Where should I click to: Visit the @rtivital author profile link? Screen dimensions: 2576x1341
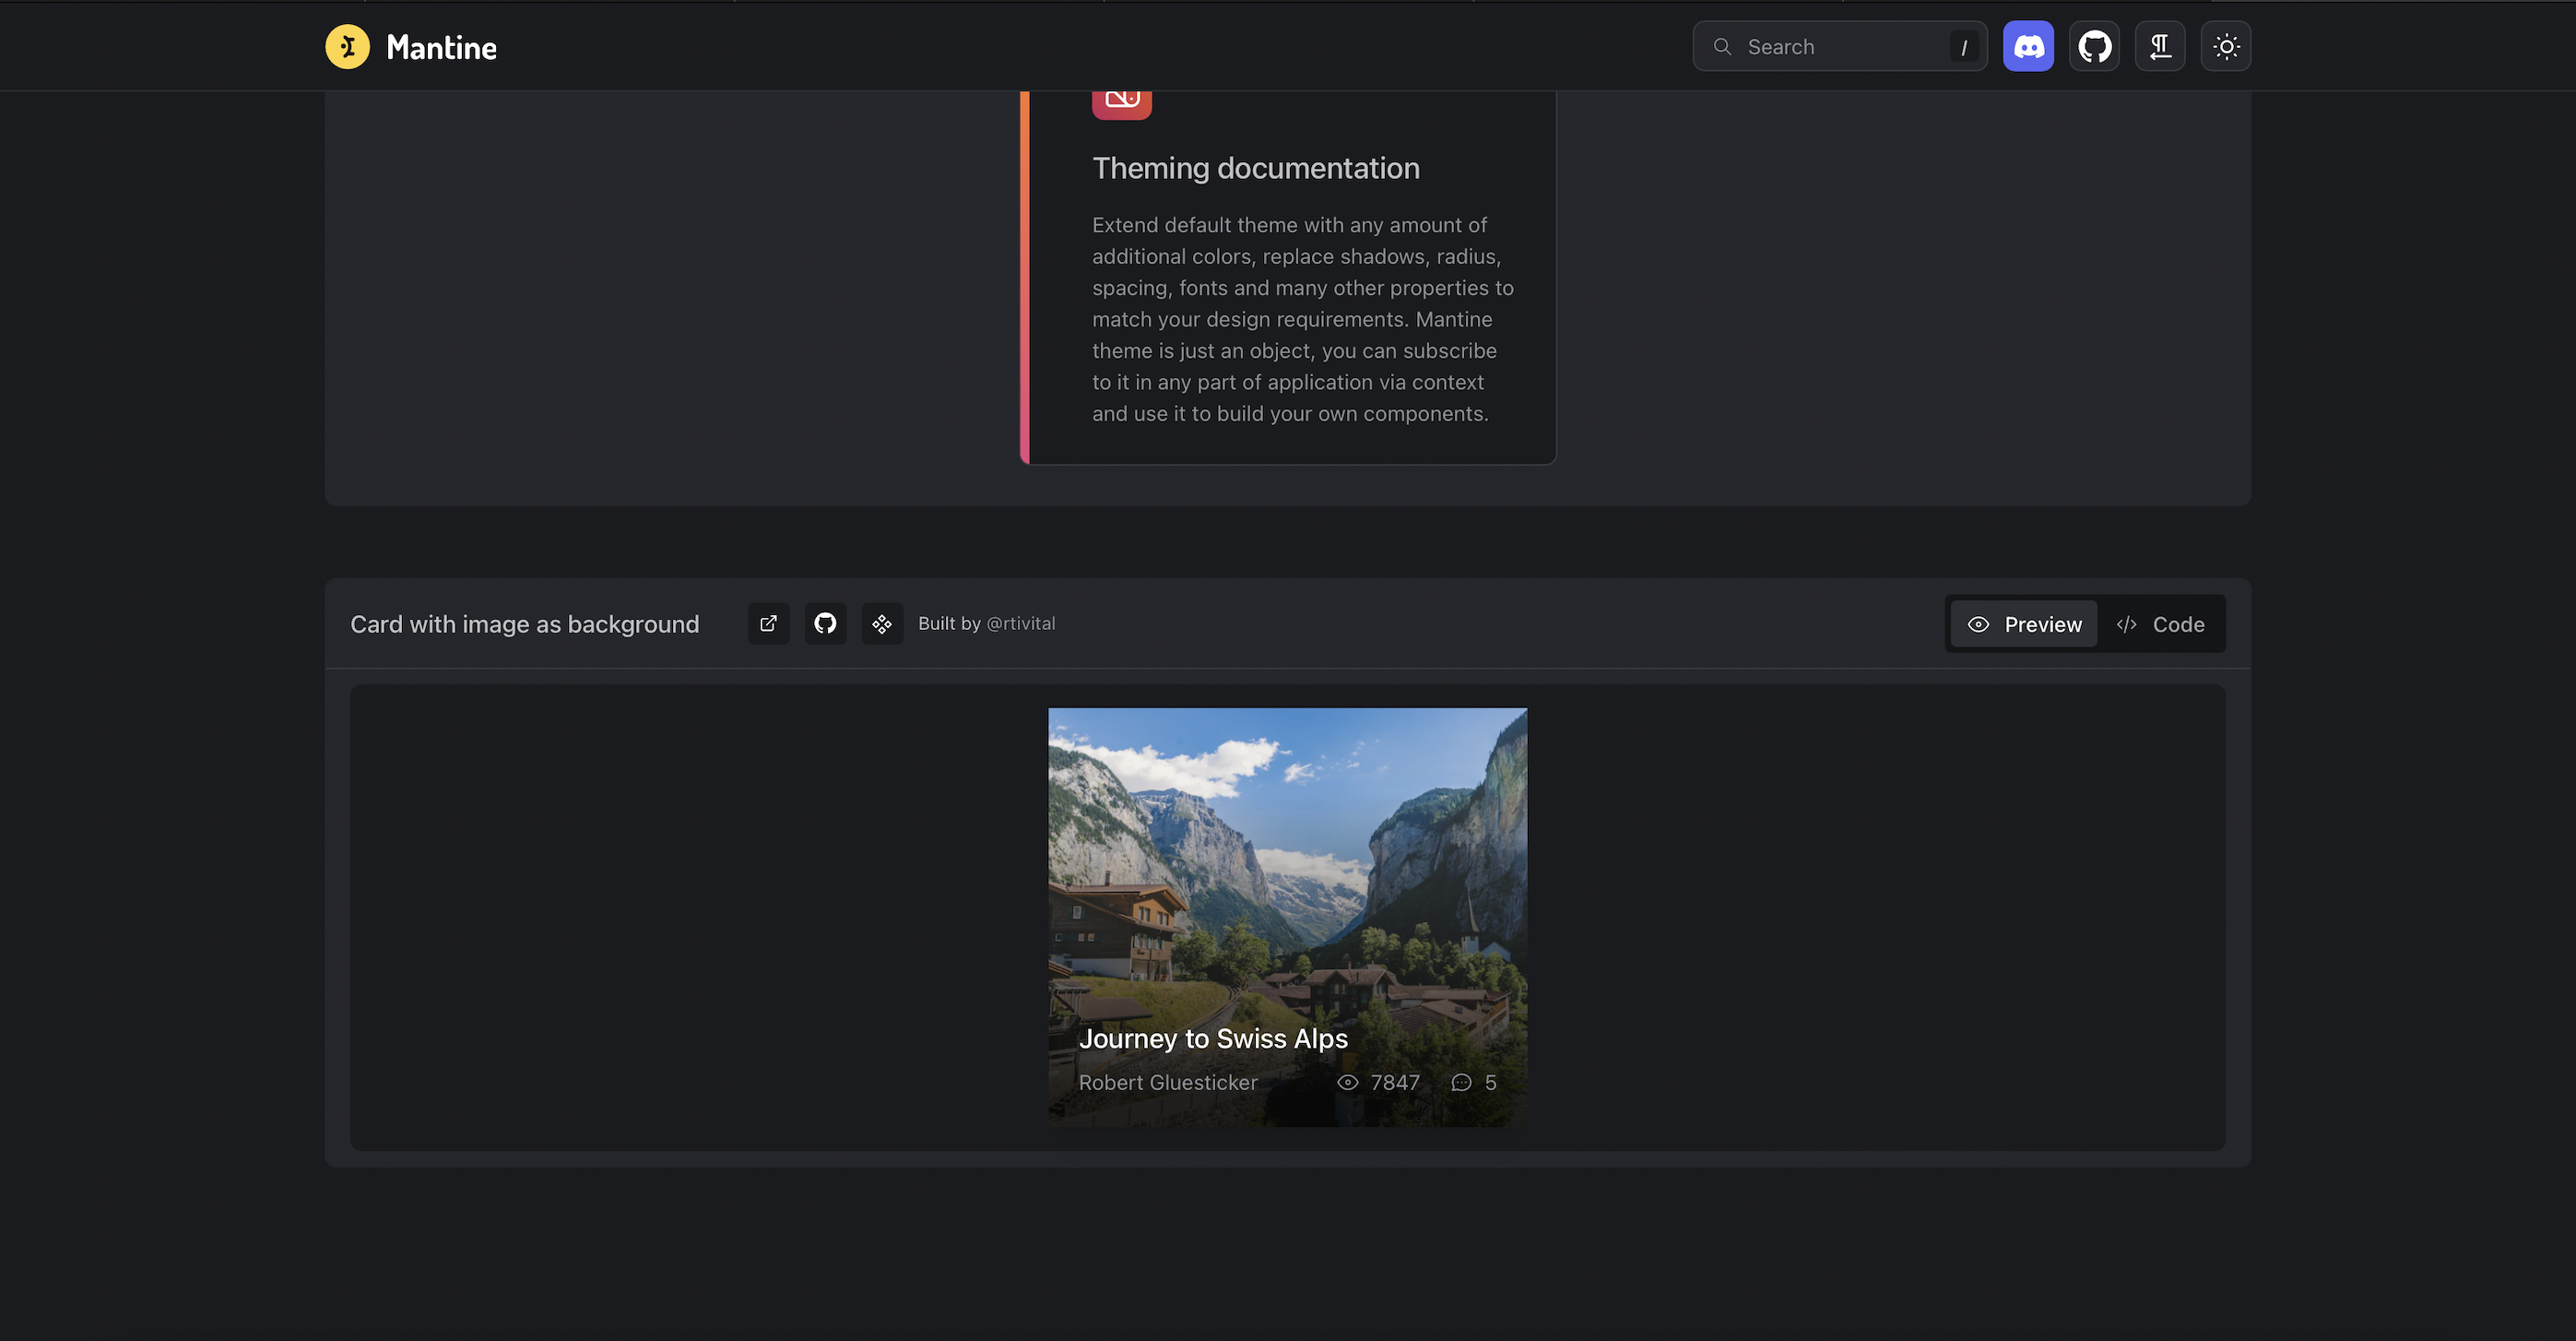pyautogui.click(x=1021, y=624)
